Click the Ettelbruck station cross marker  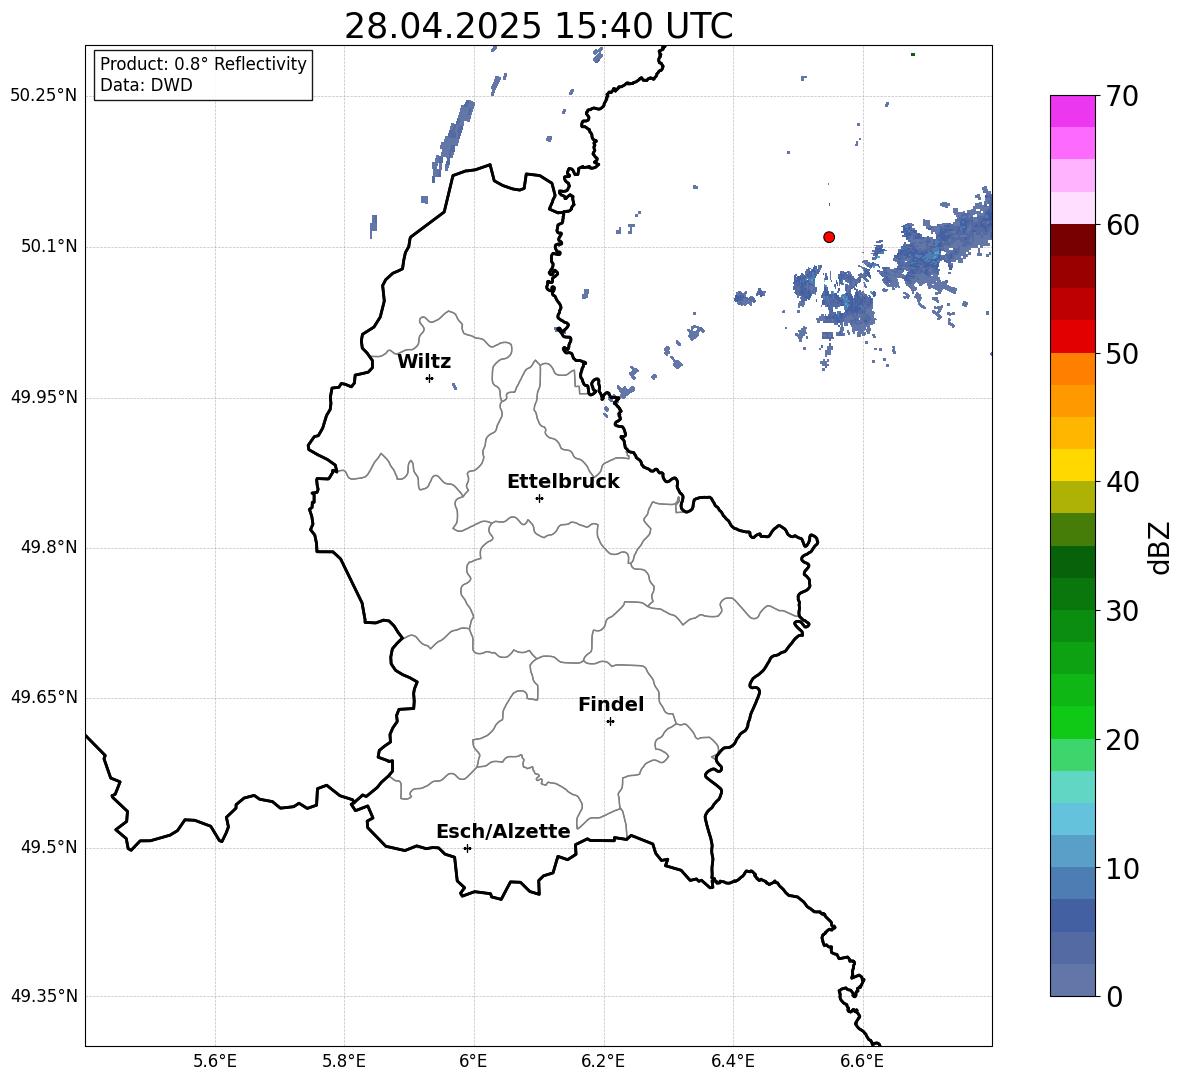pos(539,498)
